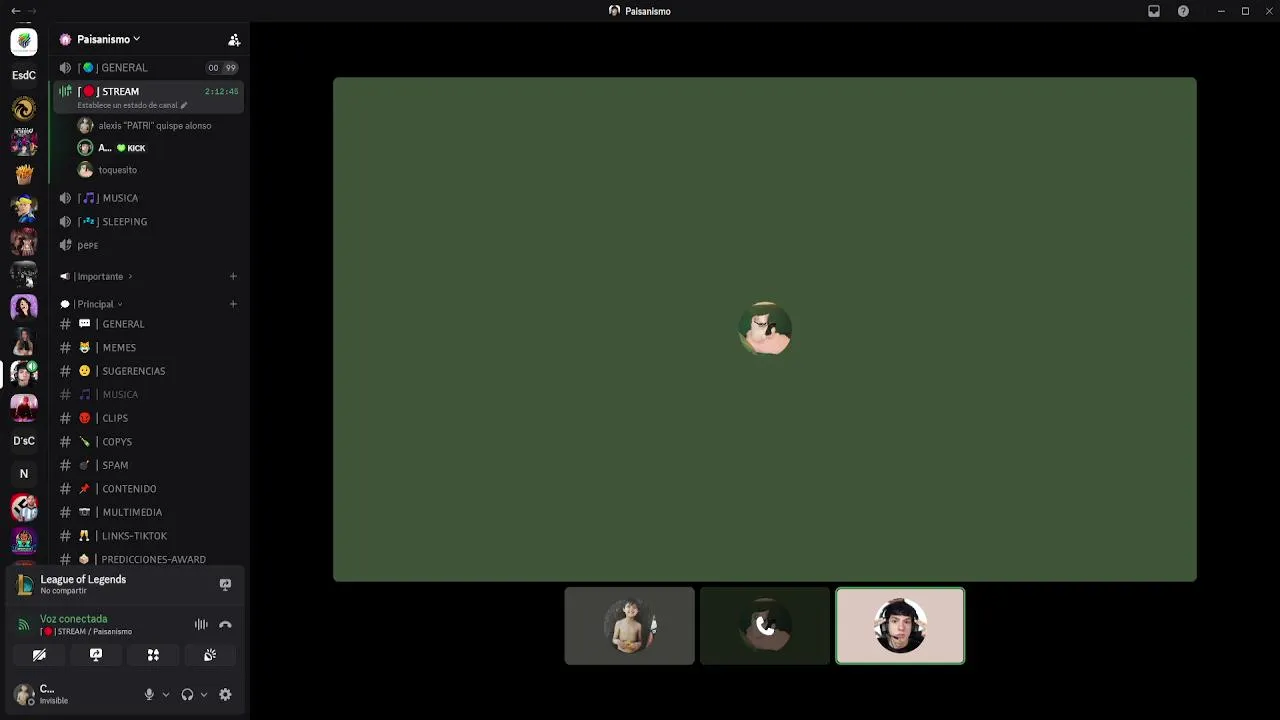The width and height of the screenshot is (1280, 720).
Task: Open the french fries server icon
Action: tap(24, 175)
